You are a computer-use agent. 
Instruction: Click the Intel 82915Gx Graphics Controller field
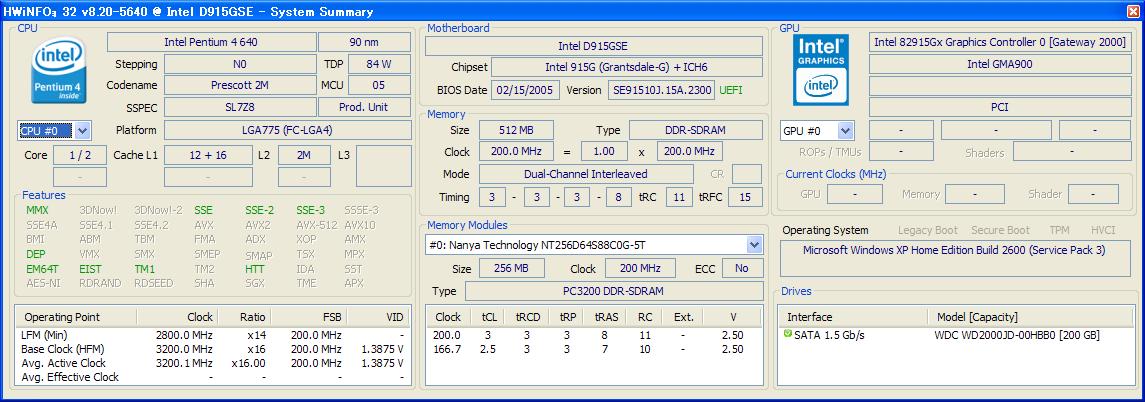(x=1000, y=42)
